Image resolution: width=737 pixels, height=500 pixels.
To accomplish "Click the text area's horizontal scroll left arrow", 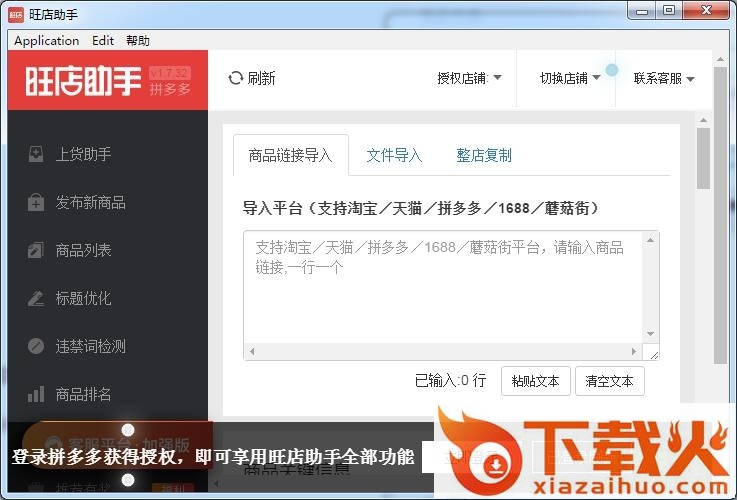I will pos(252,352).
